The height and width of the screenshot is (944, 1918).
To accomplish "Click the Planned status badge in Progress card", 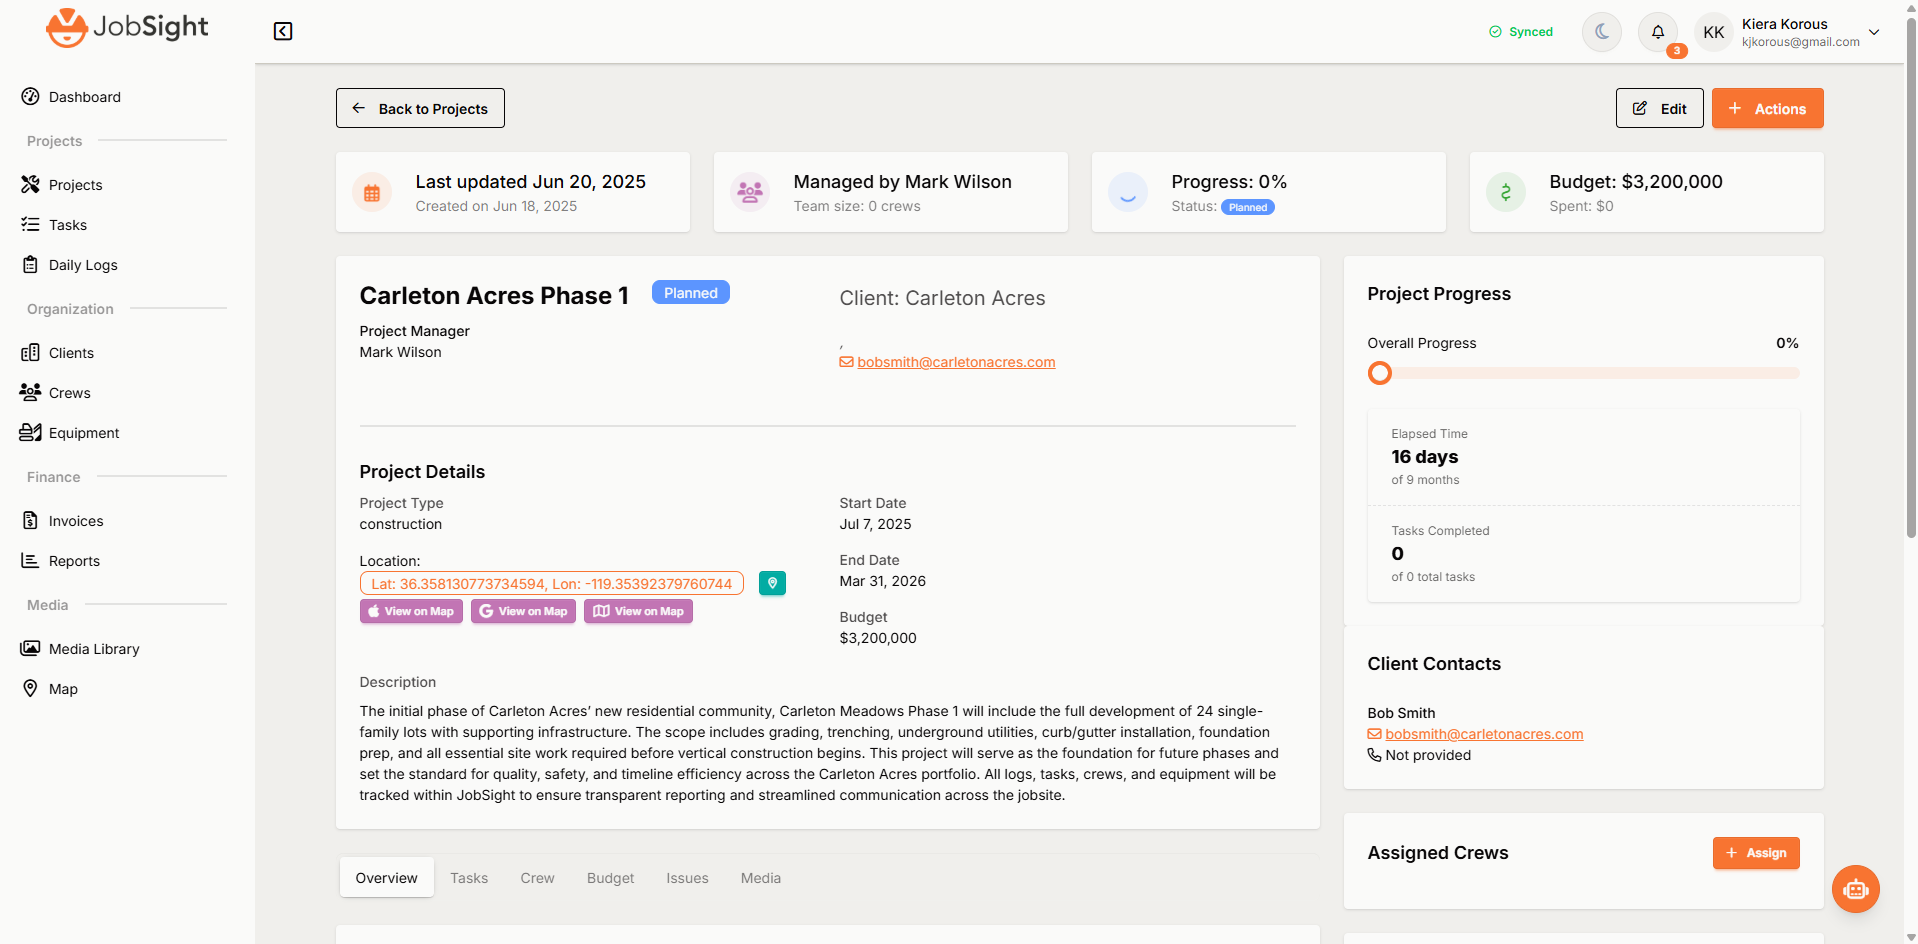I will (x=1248, y=207).
